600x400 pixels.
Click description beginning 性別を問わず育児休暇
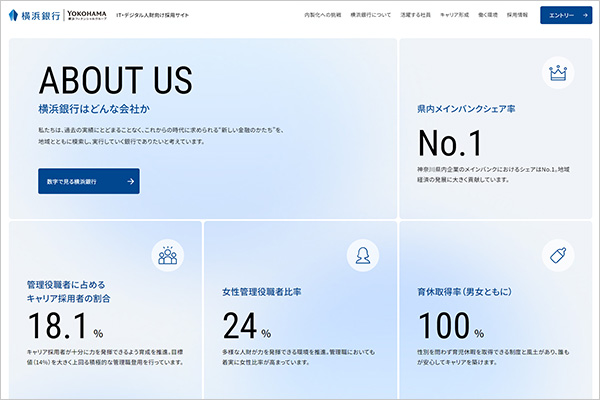tap(493, 357)
